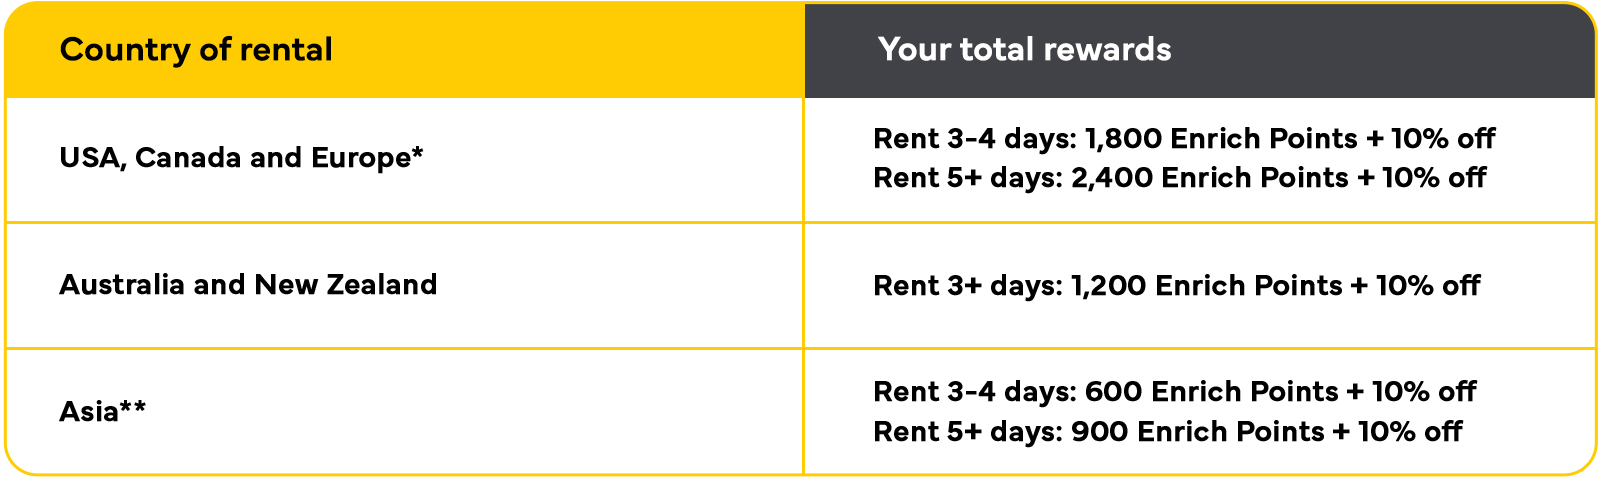Click the "Country of rental" header
The image size is (1600, 483).
tap(196, 50)
